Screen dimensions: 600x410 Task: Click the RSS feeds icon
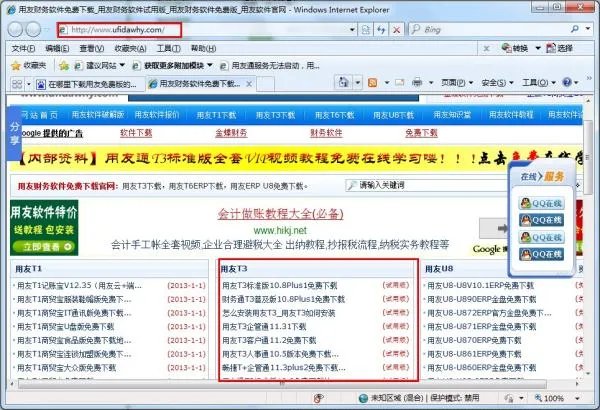(372, 82)
